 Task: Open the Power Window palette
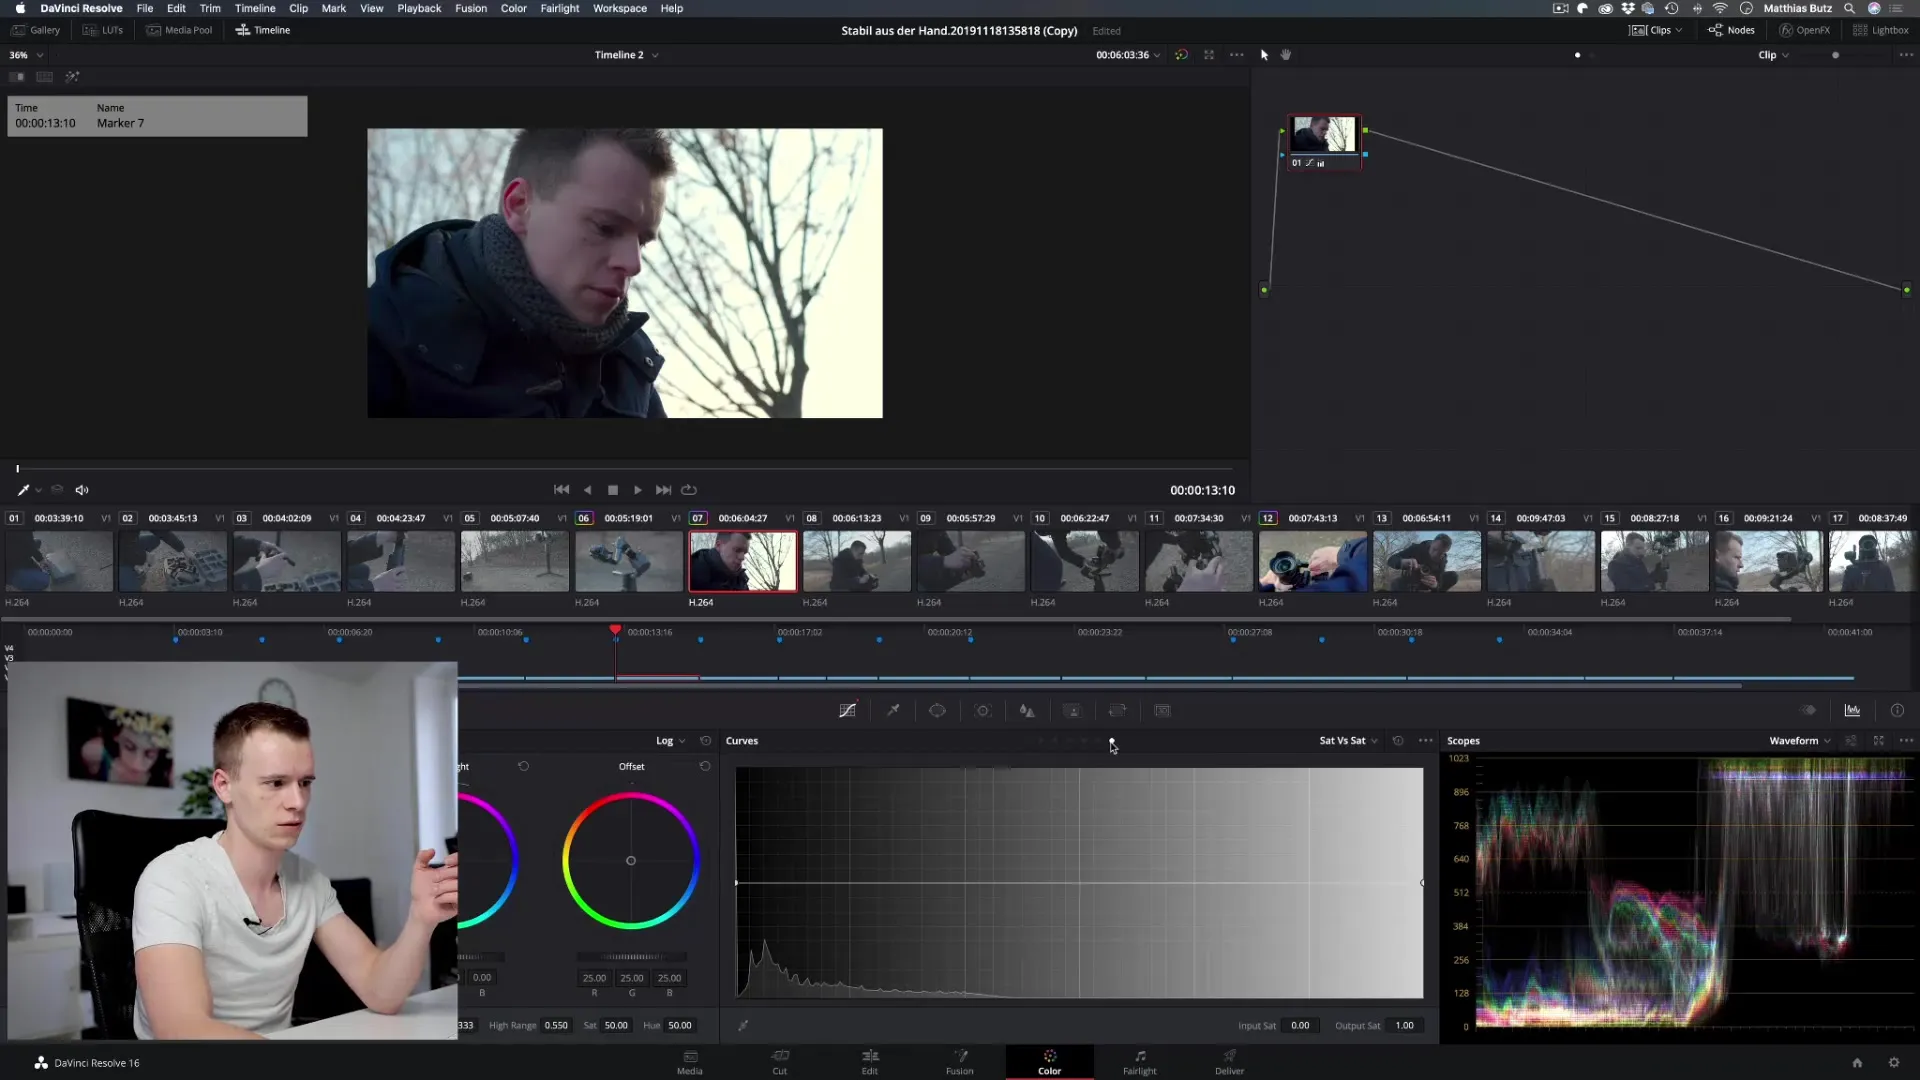click(x=937, y=710)
